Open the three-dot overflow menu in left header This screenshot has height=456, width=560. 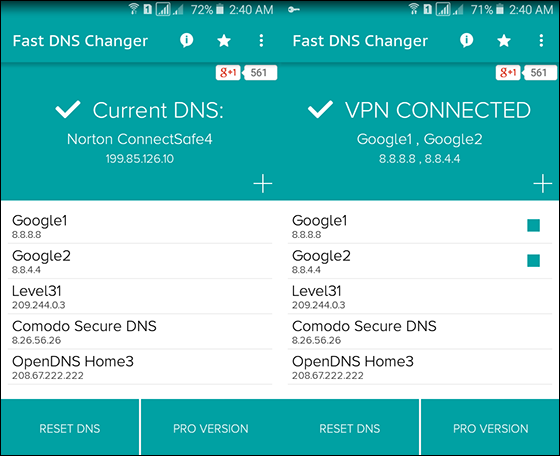261,41
